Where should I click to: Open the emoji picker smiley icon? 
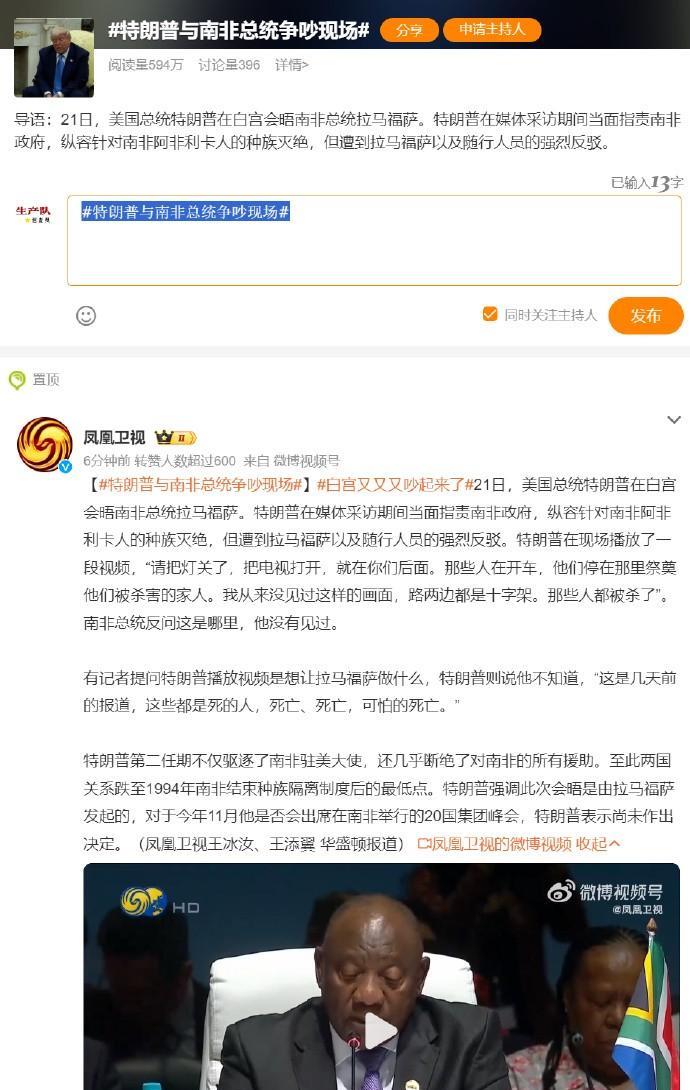coord(85,316)
